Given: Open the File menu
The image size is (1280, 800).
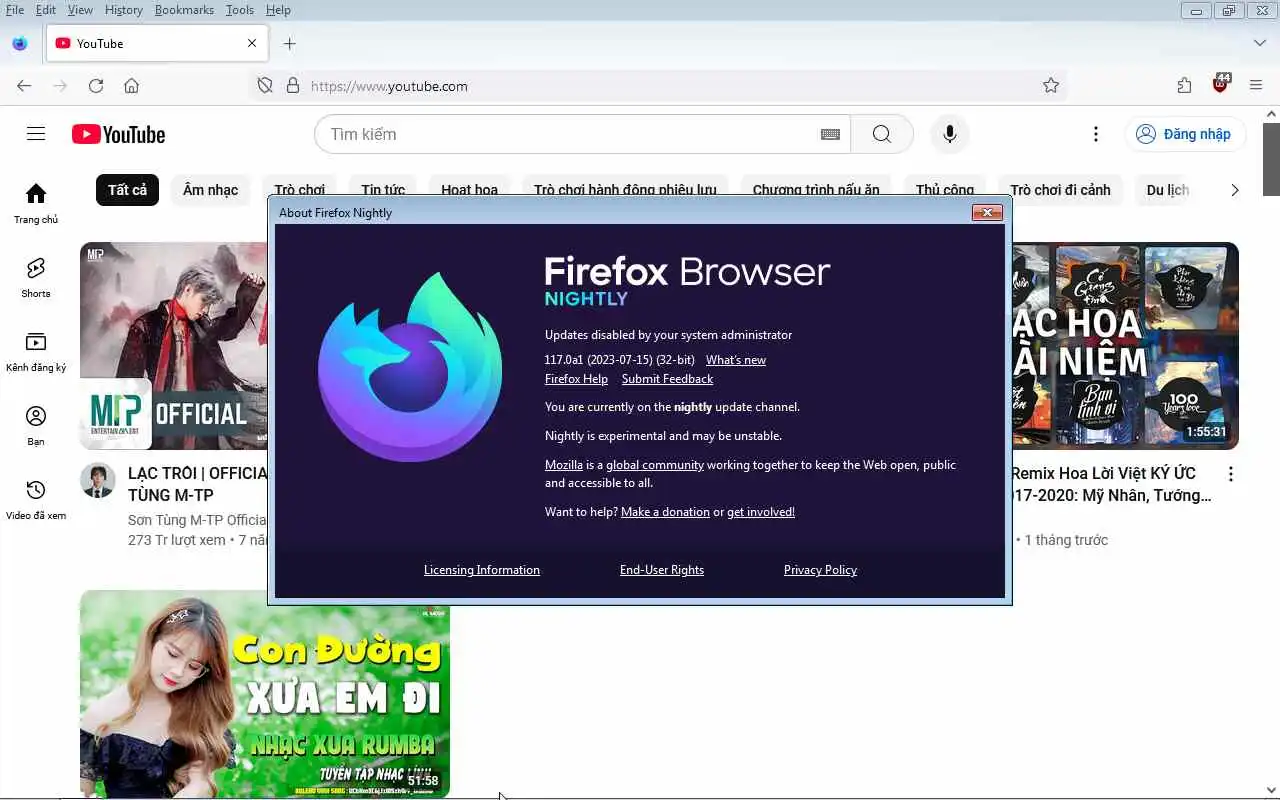Looking at the screenshot, I should (x=15, y=10).
